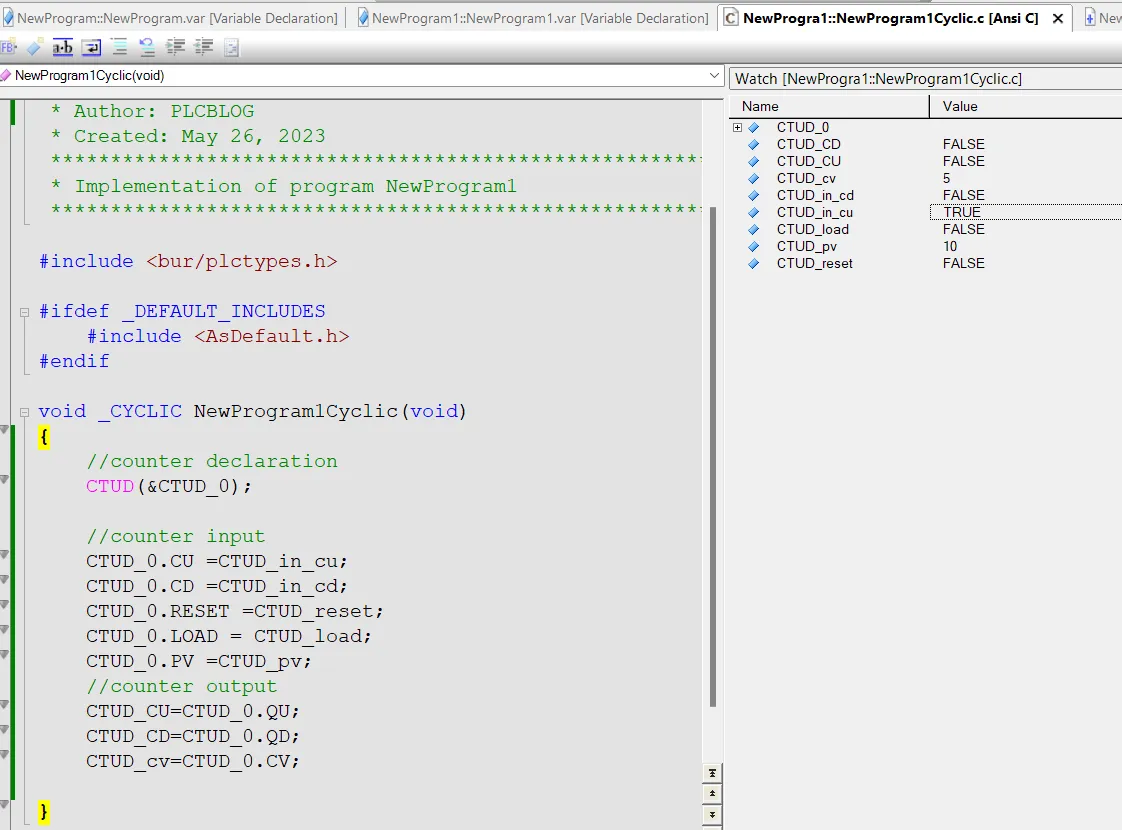Click the diamond icon beside CTUD_CD

click(753, 145)
